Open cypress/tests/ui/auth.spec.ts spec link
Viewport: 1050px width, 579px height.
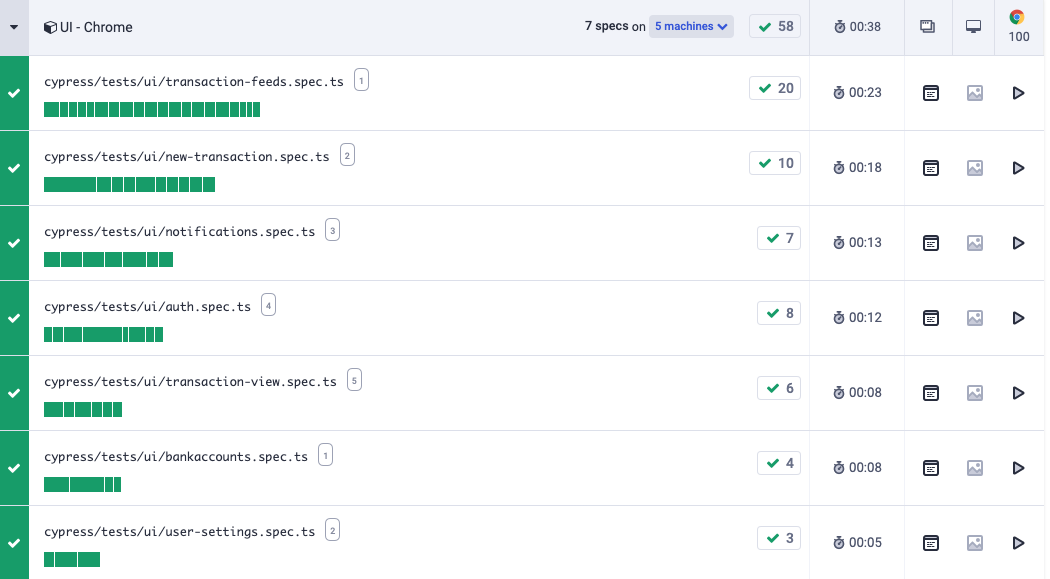coord(147,307)
